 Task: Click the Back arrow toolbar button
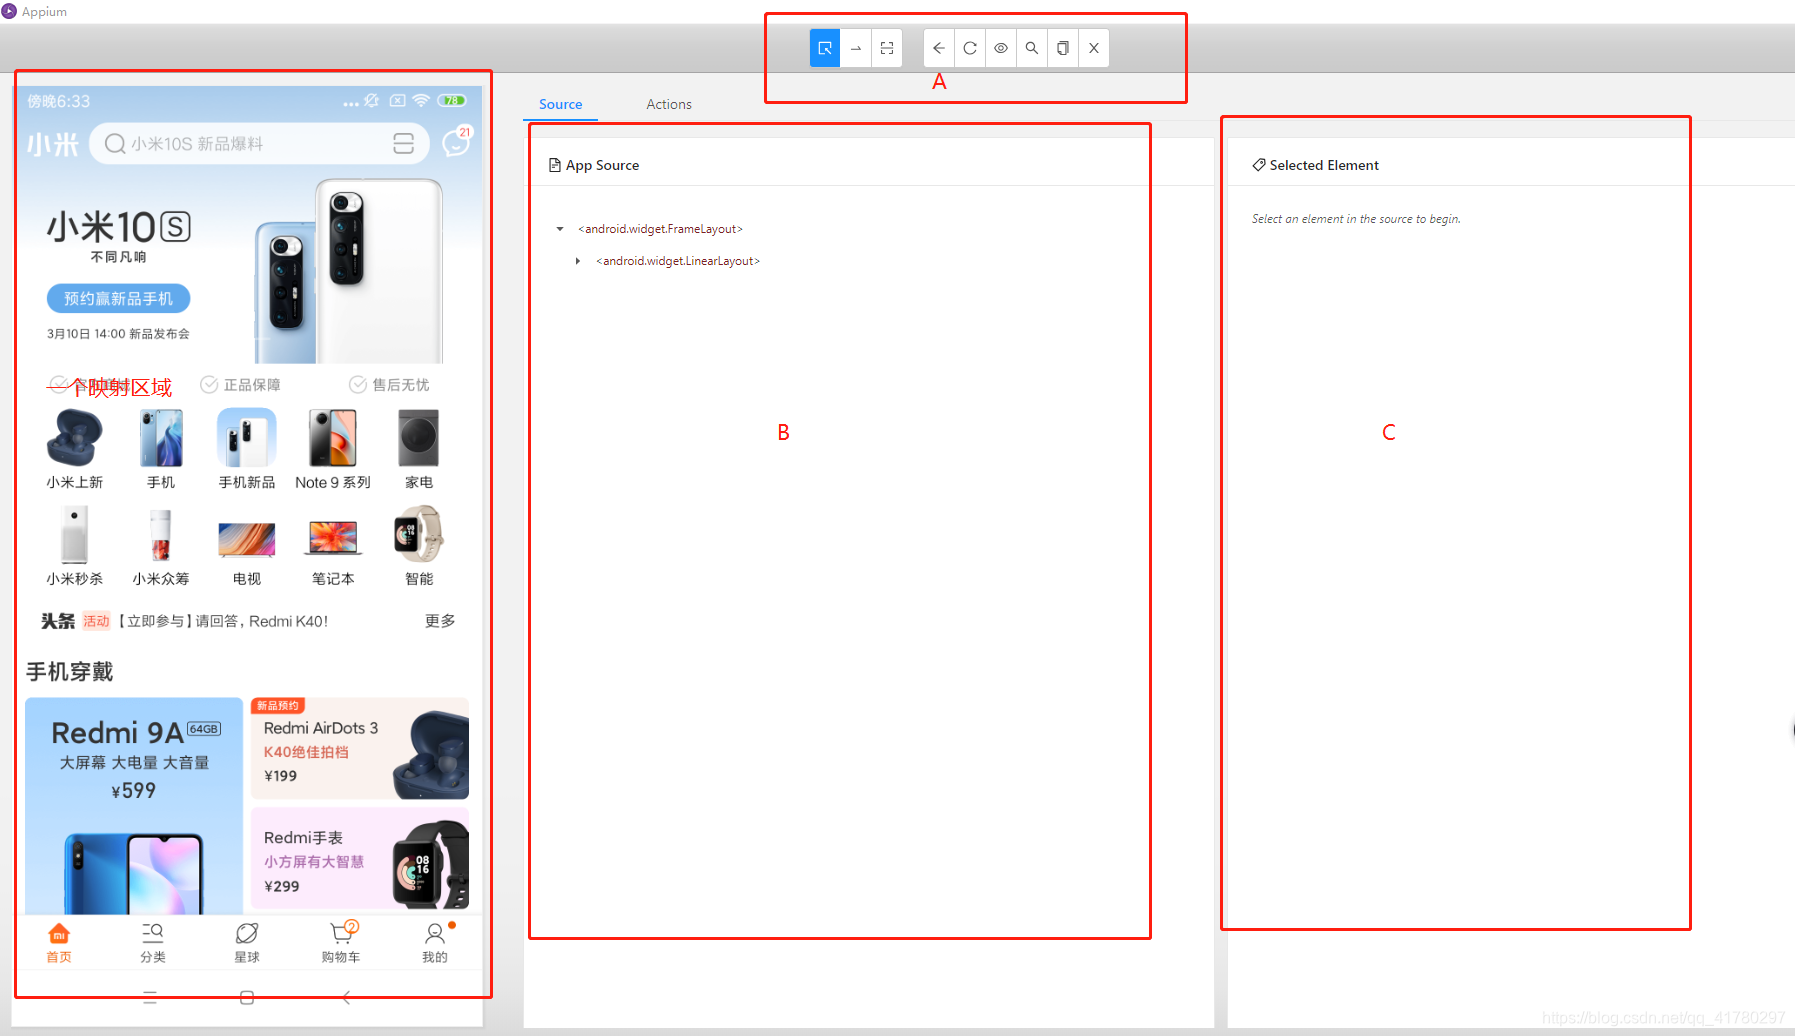point(939,48)
